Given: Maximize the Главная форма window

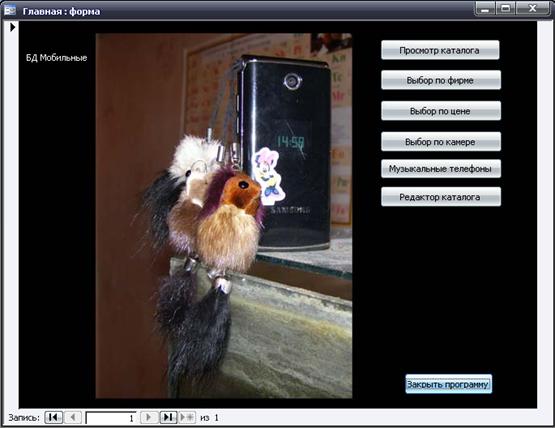Looking at the screenshot, I should (x=505, y=8).
